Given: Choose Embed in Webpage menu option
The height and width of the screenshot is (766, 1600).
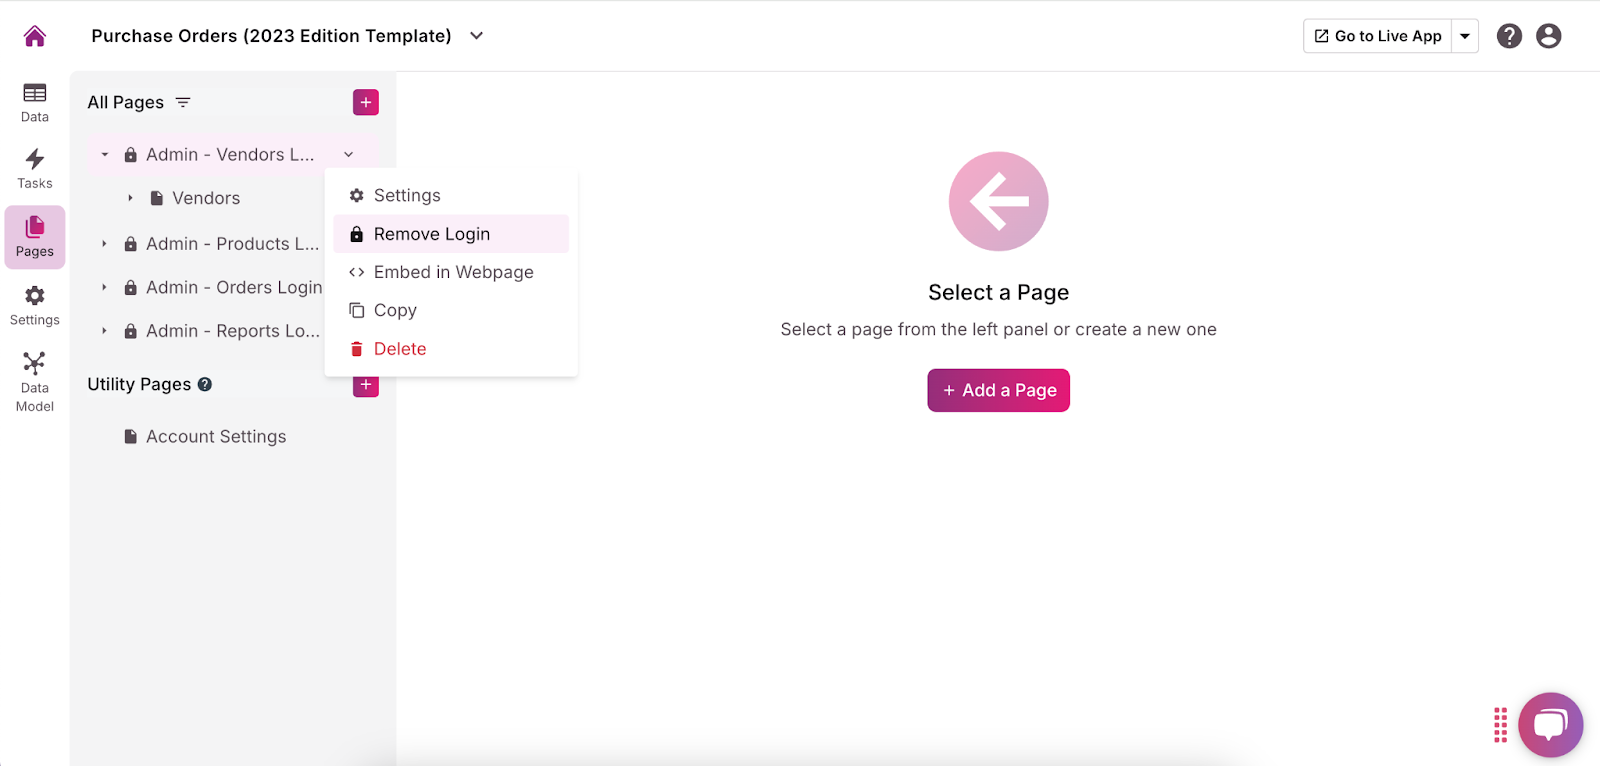Looking at the screenshot, I should point(453,272).
